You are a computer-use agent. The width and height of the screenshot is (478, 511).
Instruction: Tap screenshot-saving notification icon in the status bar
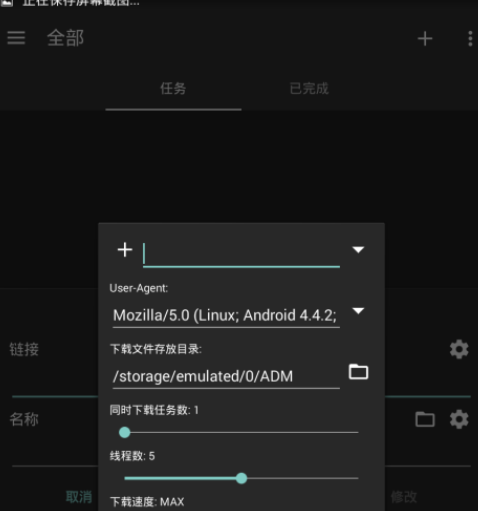tap(7, 3)
